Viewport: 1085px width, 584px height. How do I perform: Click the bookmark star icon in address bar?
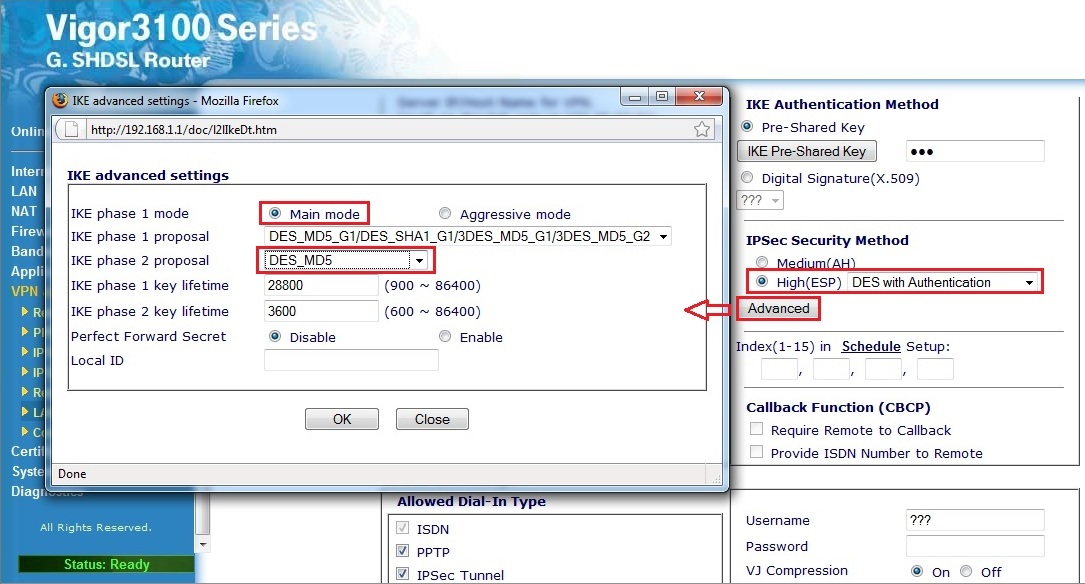pos(702,129)
